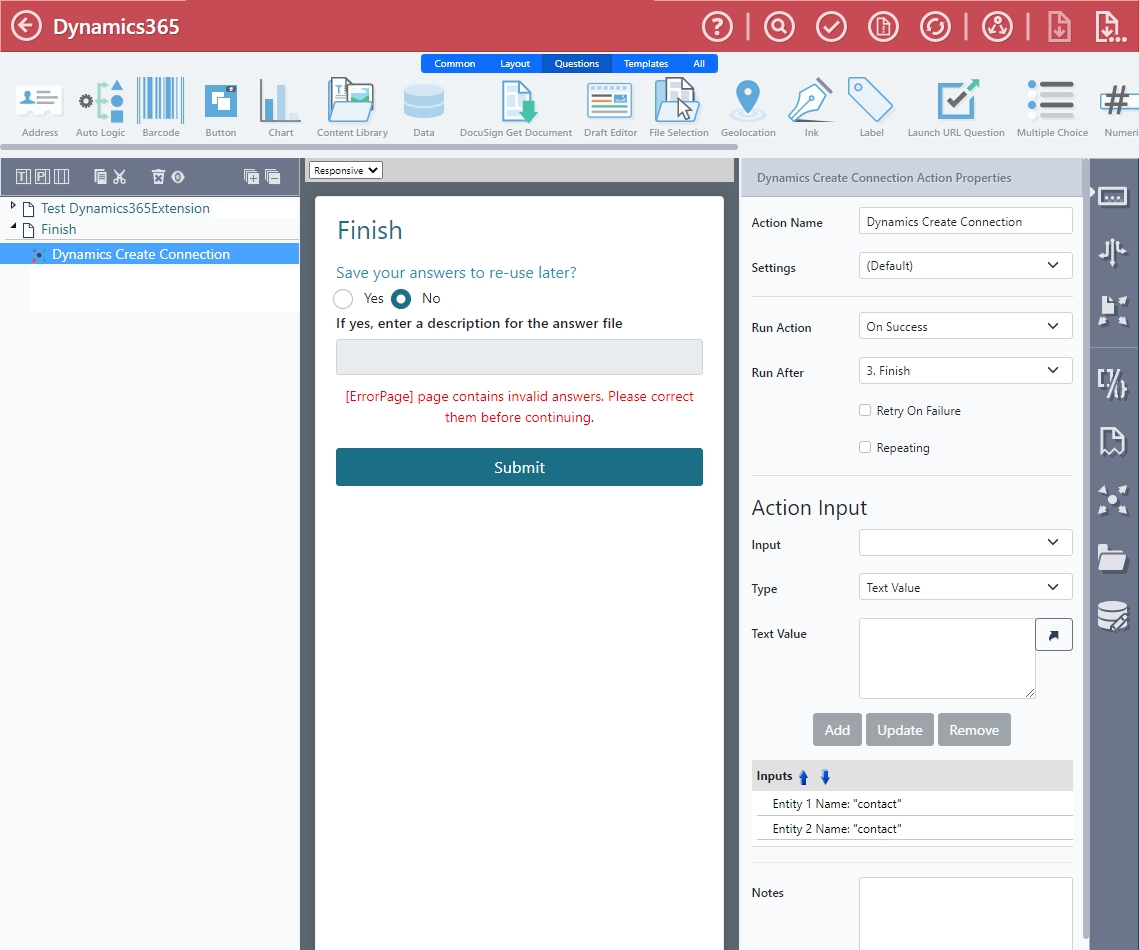Click the Add input button
Image resolution: width=1139 pixels, height=950 pixels.
[x=837, y=730]
